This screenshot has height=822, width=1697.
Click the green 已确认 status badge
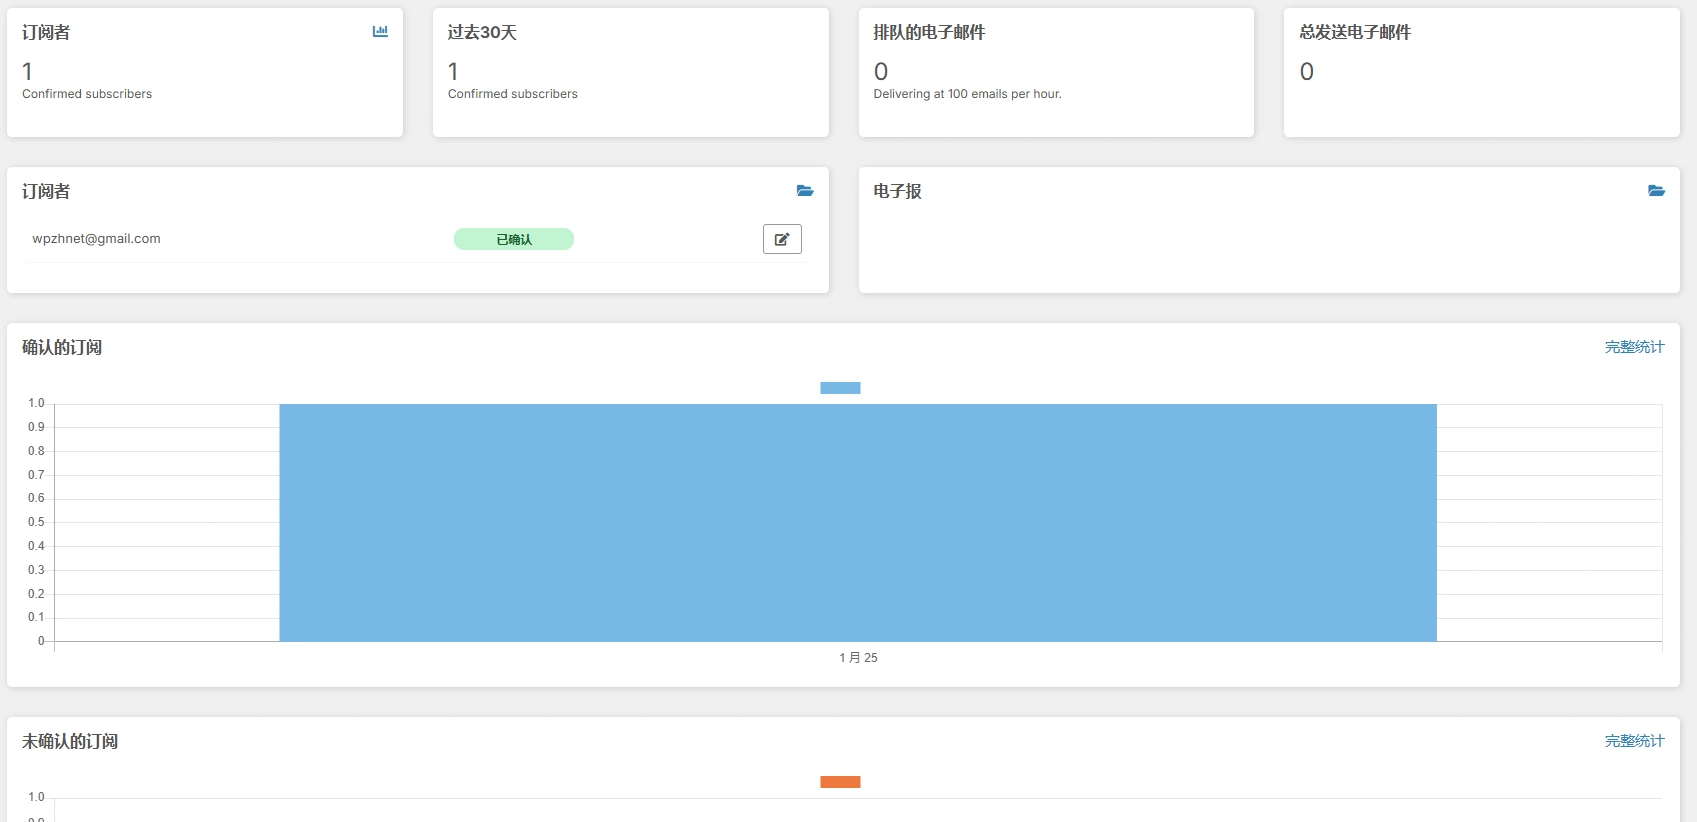tap(514, 239)
